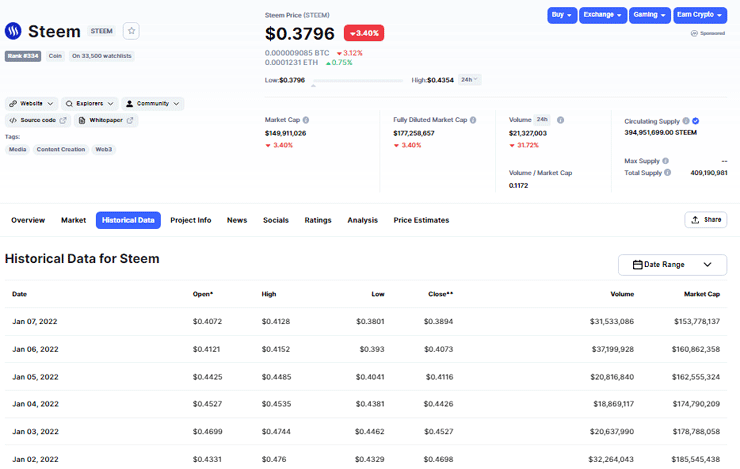Open the 24h low/high range selector

click(x=469, y=80)
